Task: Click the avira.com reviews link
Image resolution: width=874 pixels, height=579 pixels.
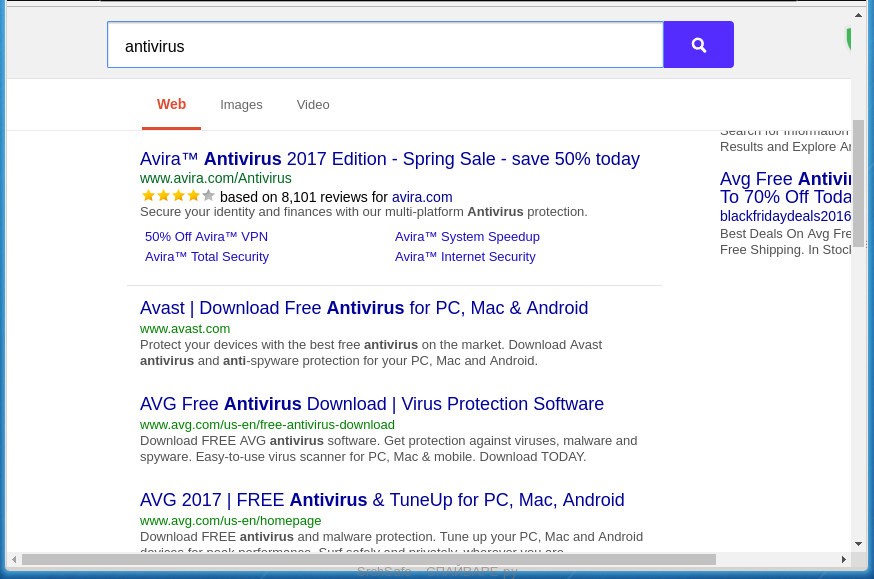Action: 421,198
